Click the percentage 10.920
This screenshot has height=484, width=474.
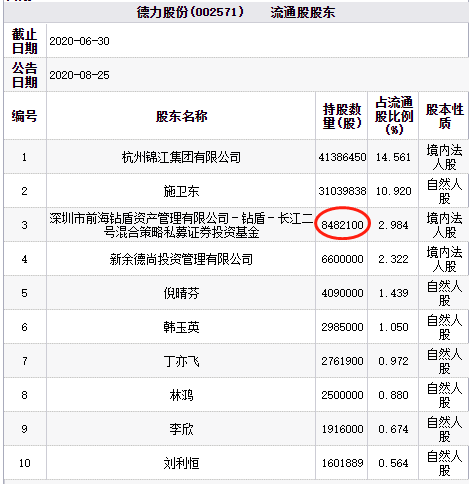click(x=393, y=191)
